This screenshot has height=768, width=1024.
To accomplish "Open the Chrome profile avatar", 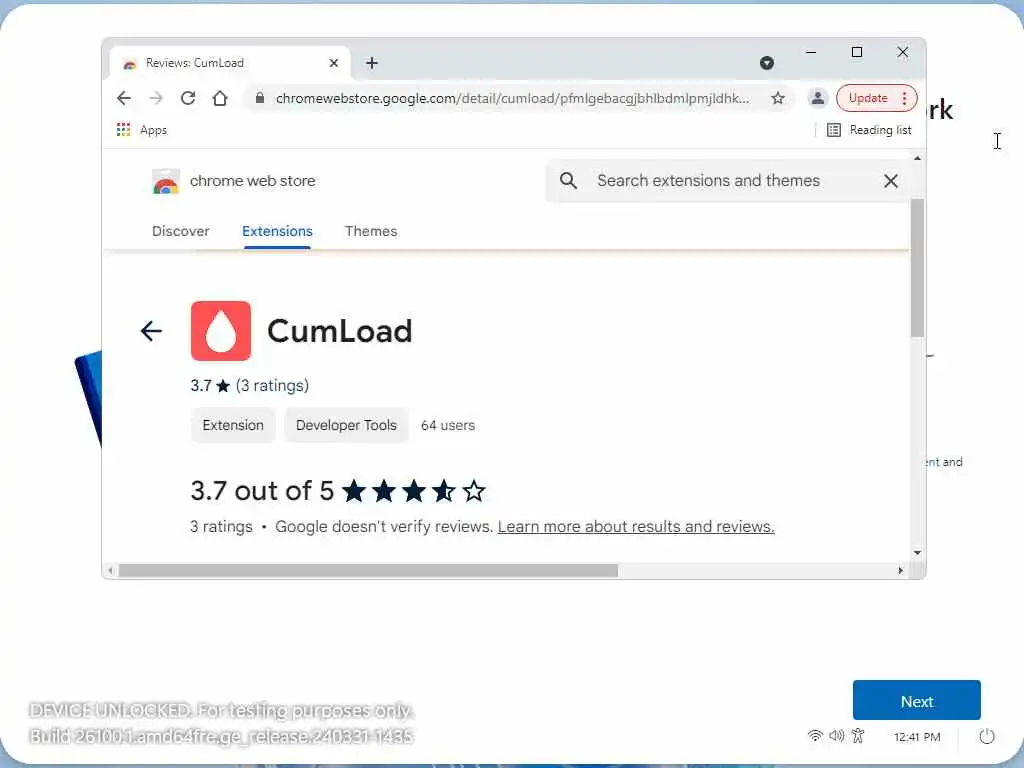I will (x=817, y=98).
